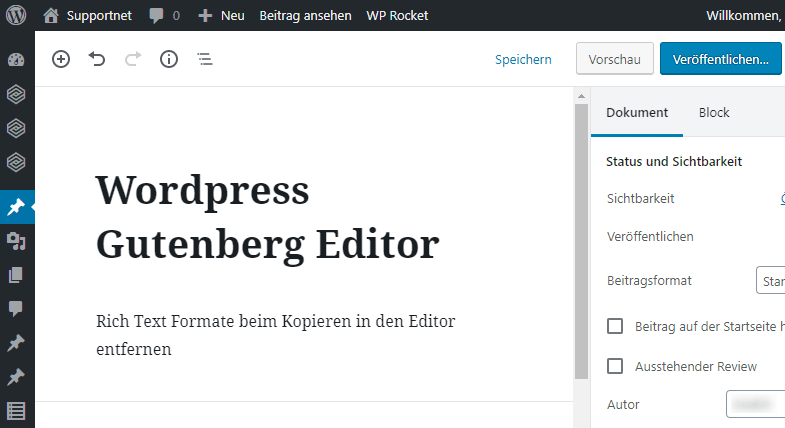Undo the last change
Image resolution: width=785 pixels, height=428 pixels.
click(97, 59)
